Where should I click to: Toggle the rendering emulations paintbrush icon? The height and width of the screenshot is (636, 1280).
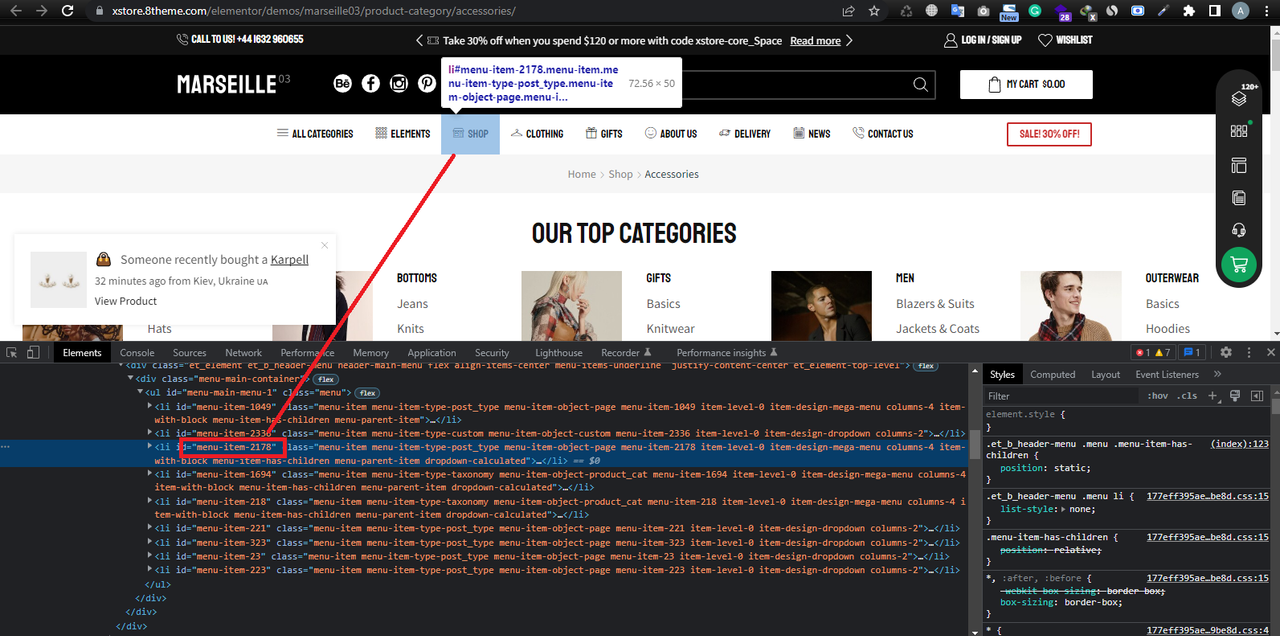(x=1235, y=396)
